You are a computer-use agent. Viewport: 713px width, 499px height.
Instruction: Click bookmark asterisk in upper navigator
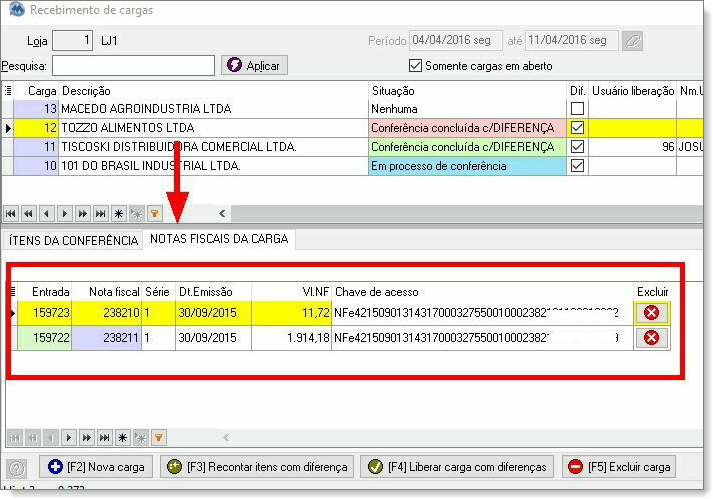[118, 213]
